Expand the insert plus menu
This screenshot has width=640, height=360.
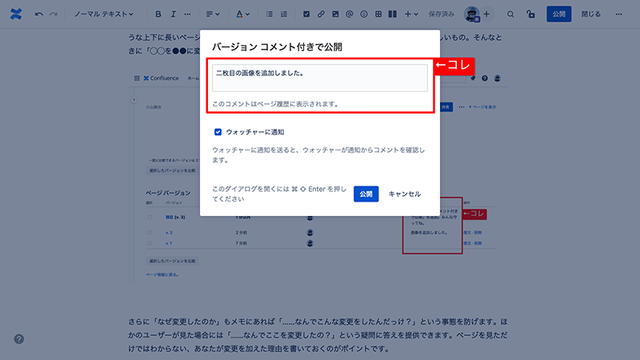[411, 14]
